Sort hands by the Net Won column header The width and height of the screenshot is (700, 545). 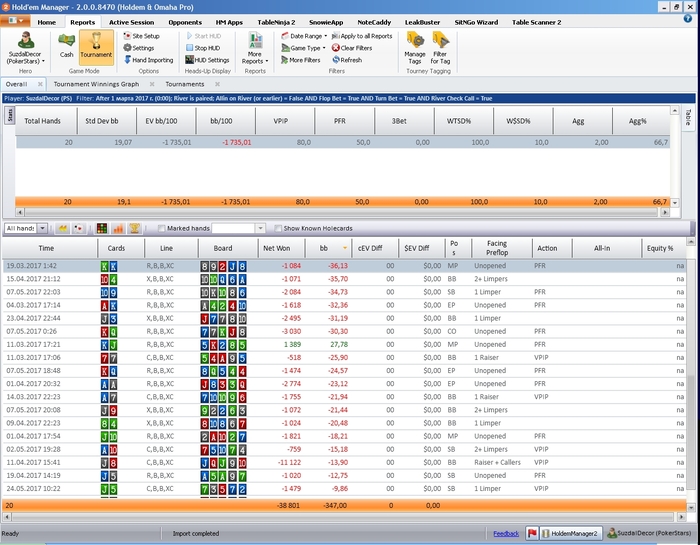pos(281,248)
